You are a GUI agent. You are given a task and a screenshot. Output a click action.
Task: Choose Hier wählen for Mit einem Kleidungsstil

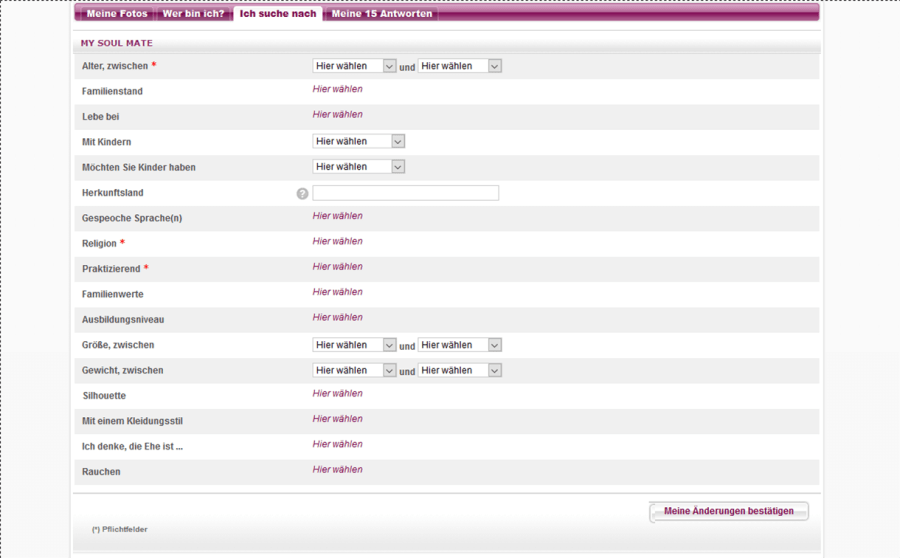[338, 418]
